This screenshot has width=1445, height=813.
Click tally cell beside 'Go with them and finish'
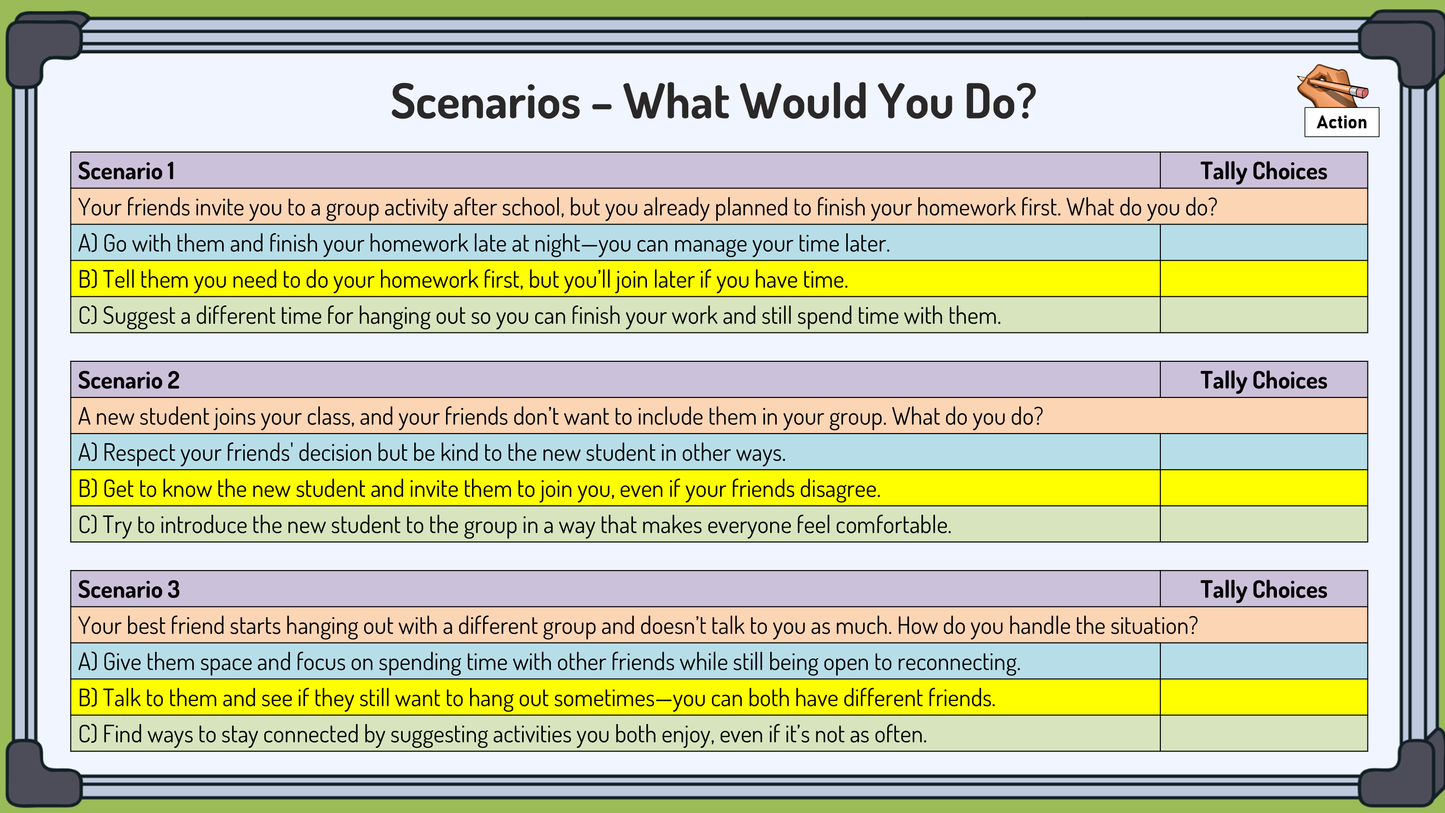(x=1263, y=243)
